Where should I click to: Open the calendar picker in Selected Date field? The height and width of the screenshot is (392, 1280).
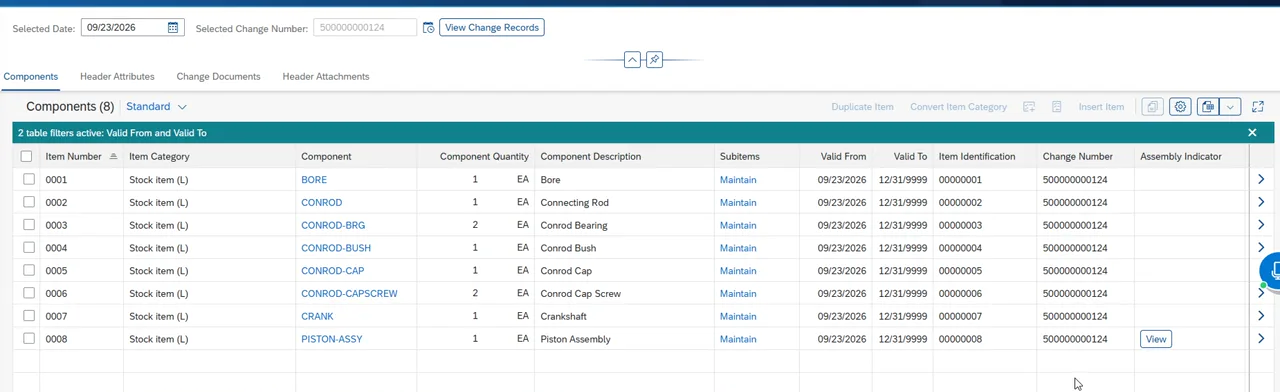tap(173, 28)
